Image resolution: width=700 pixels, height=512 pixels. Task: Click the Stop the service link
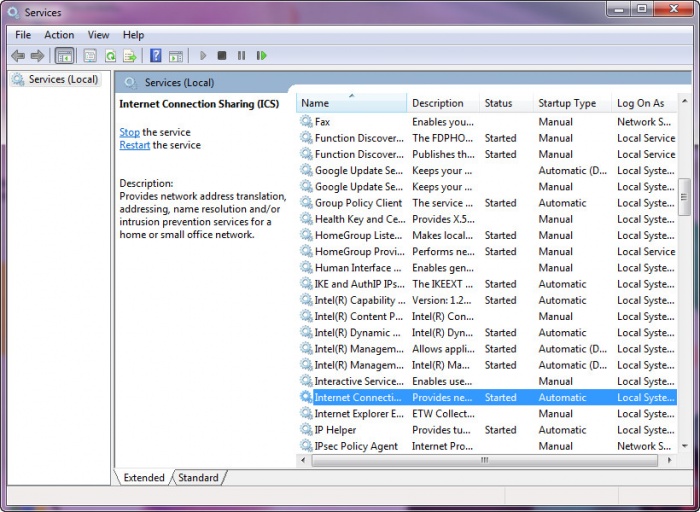click(129, 132)
